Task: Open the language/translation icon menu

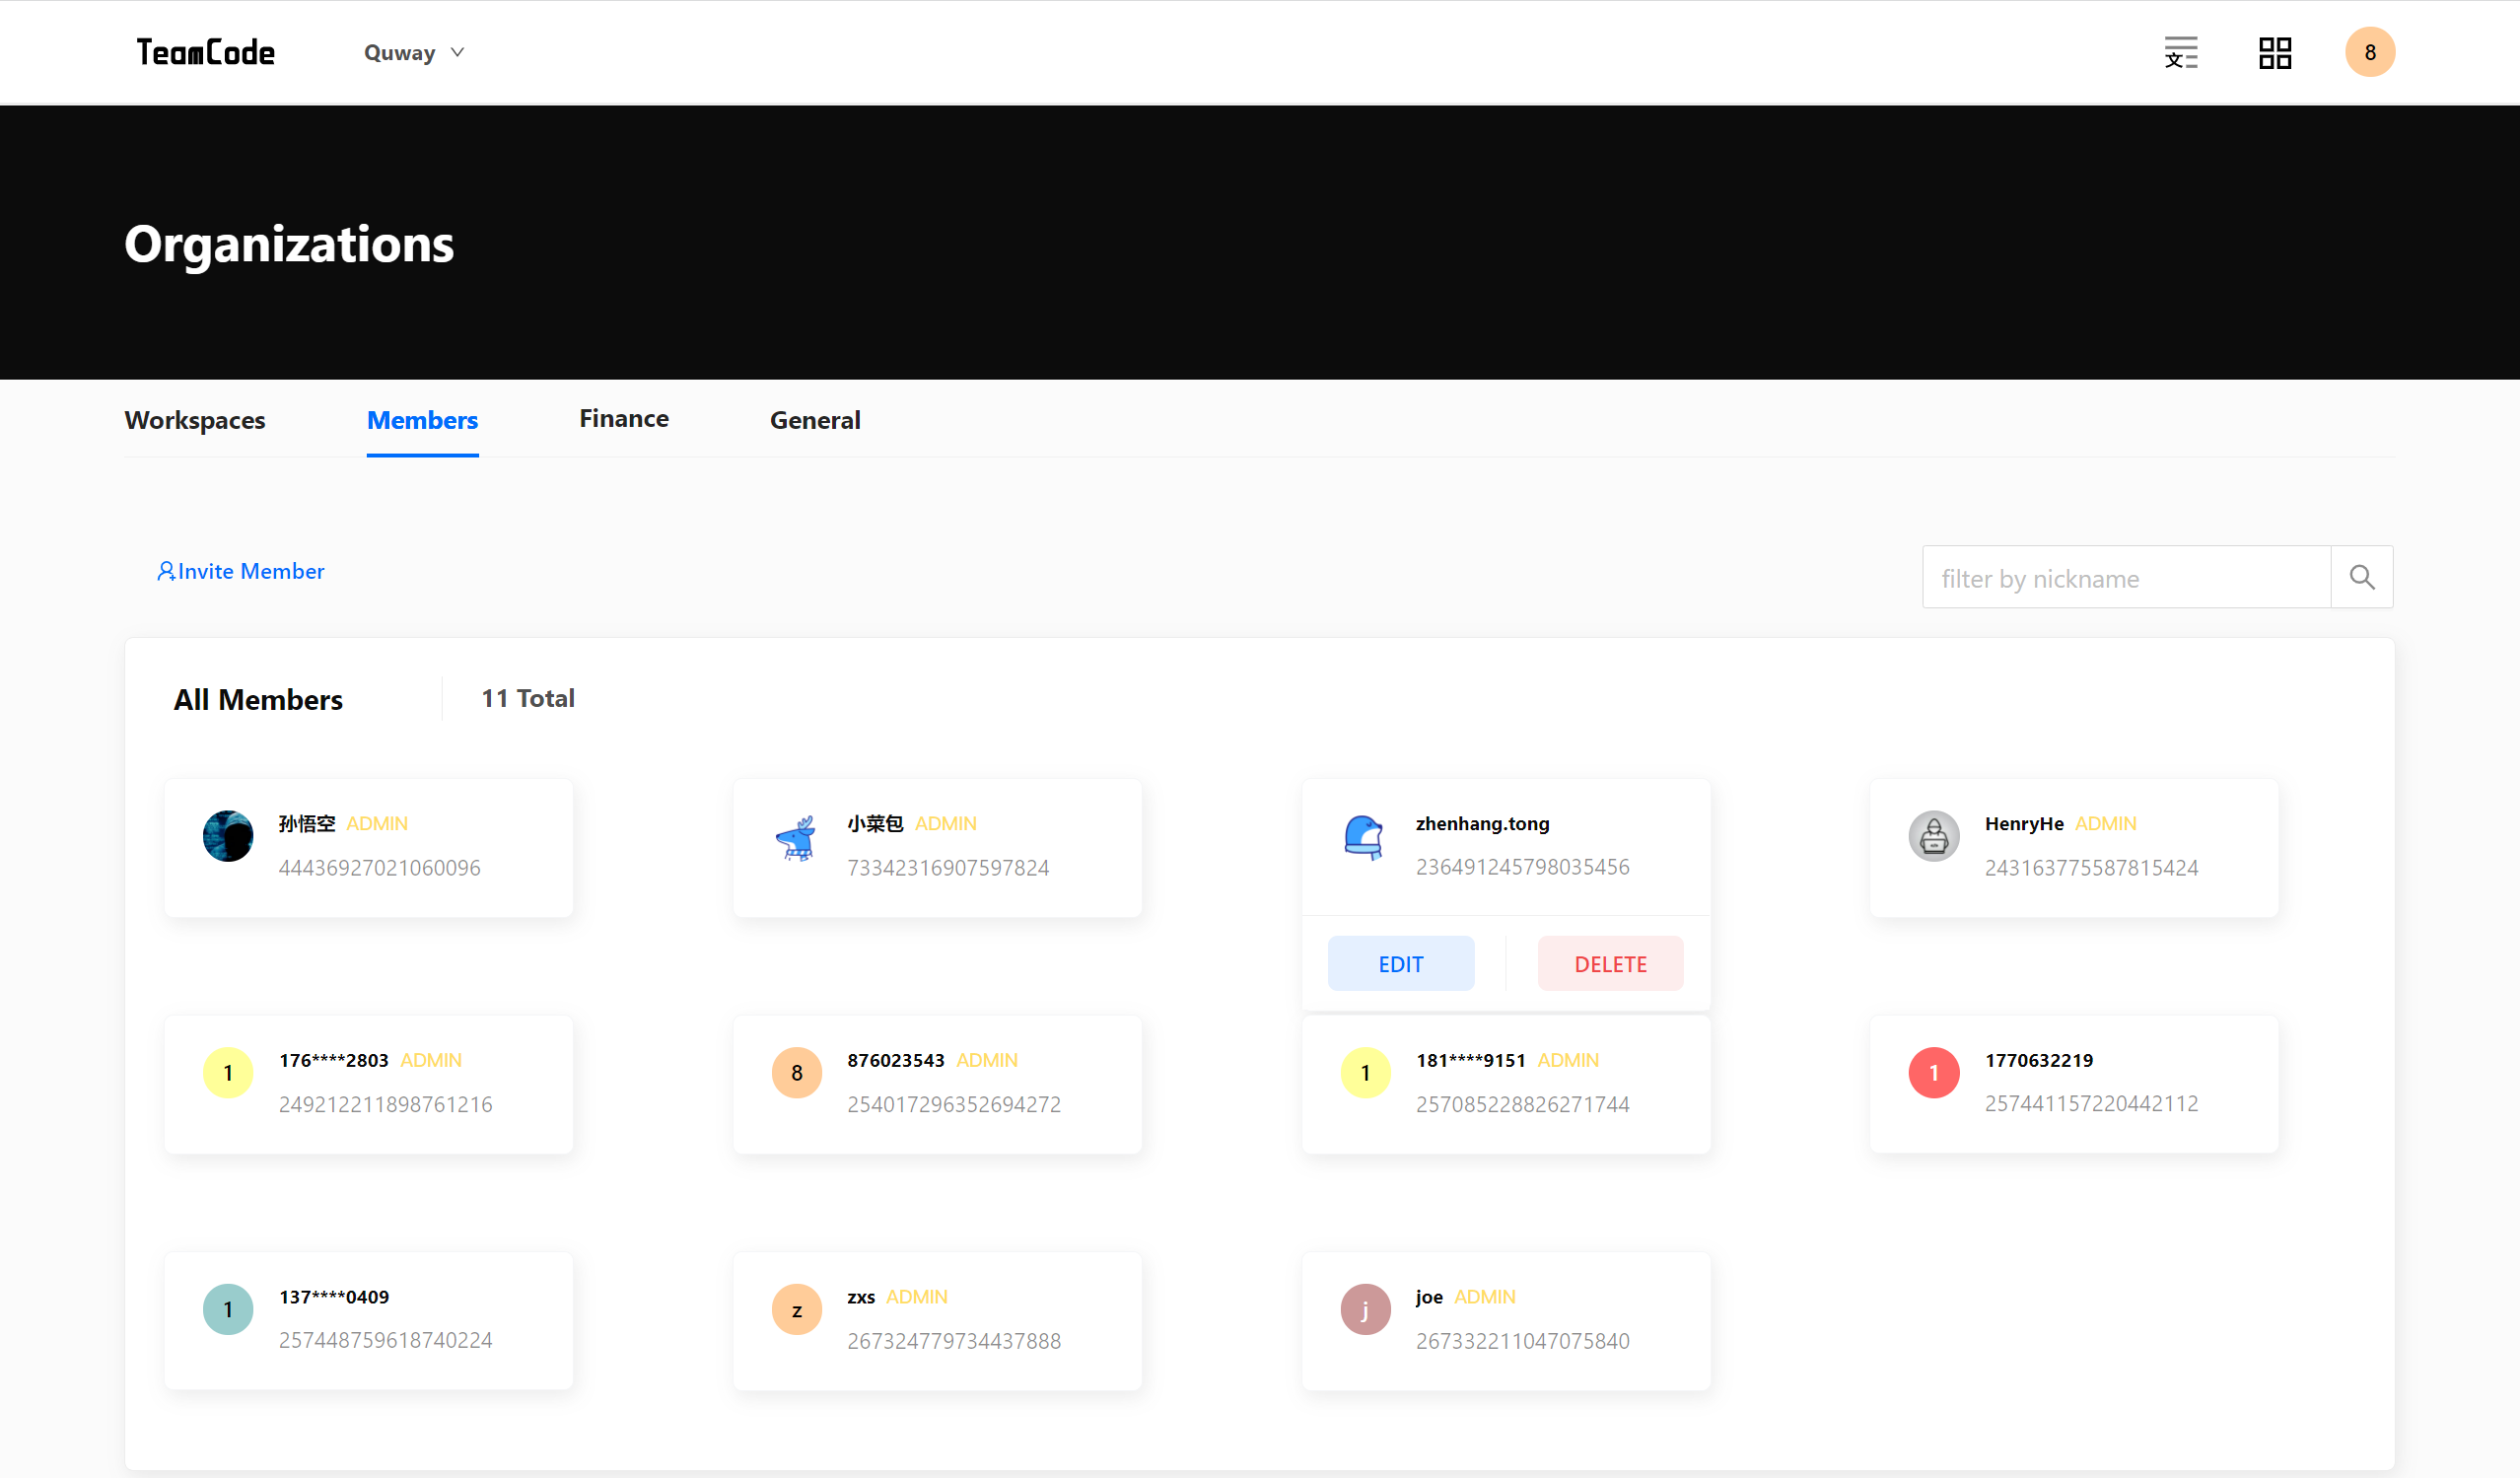Action: tap(2181, 51)
